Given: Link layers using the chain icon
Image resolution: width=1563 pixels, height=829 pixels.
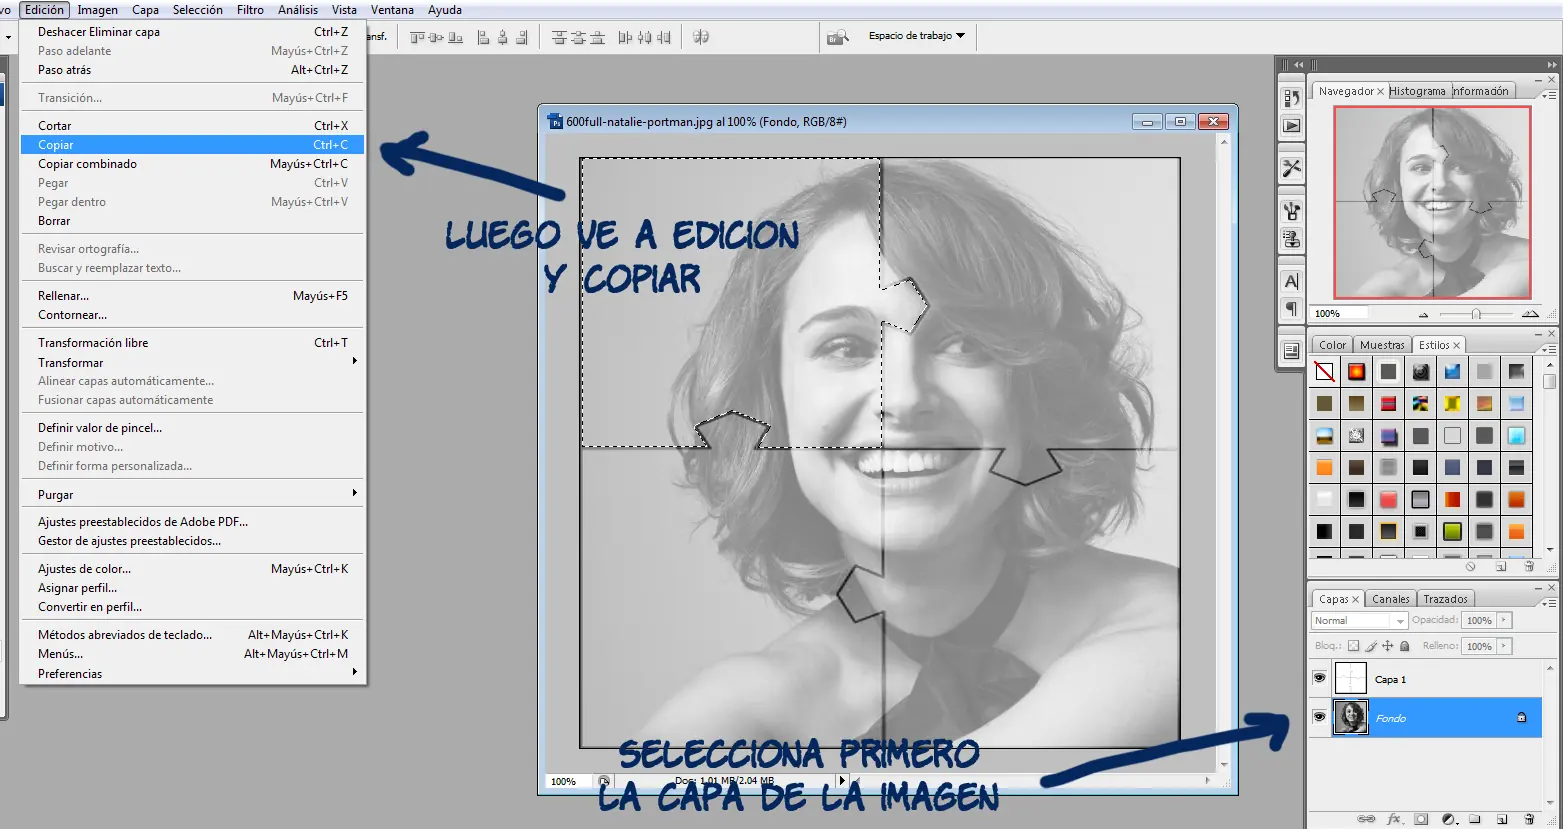Looking at the screenshot, I should point(1365,819).
